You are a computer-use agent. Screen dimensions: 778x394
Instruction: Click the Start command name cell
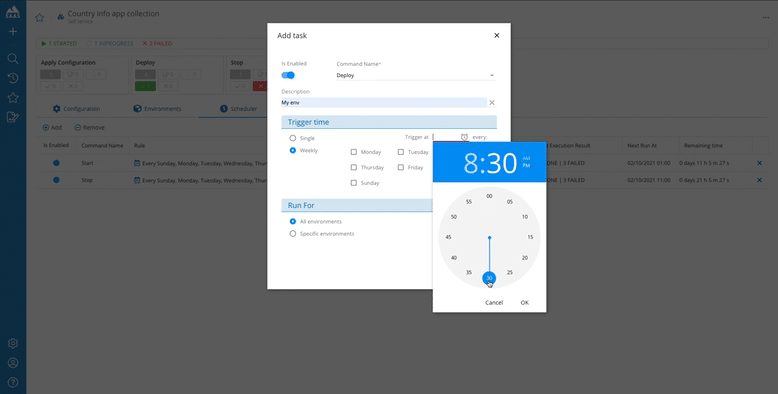point(87,163)
